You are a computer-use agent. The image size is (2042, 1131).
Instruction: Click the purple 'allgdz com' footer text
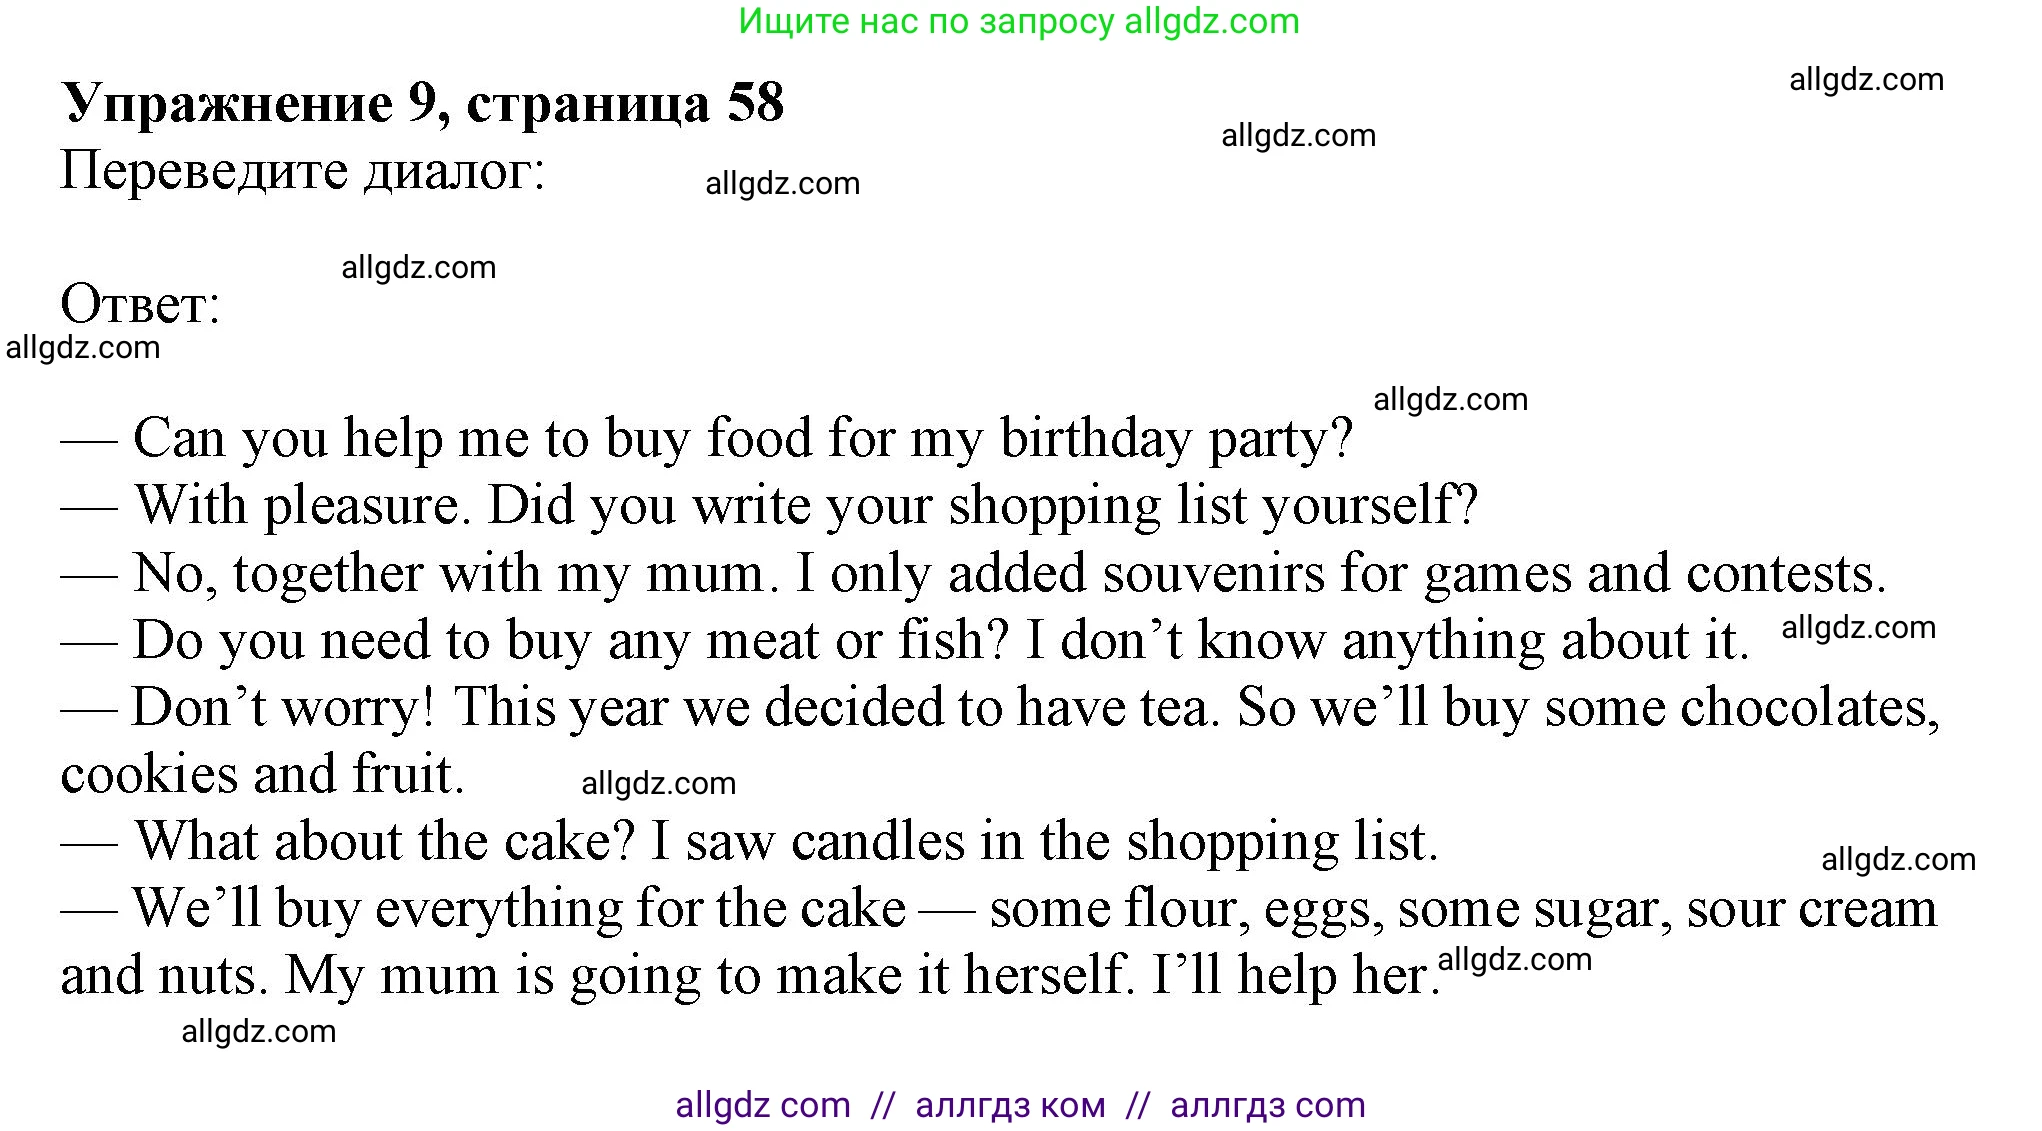(762, 1105)
